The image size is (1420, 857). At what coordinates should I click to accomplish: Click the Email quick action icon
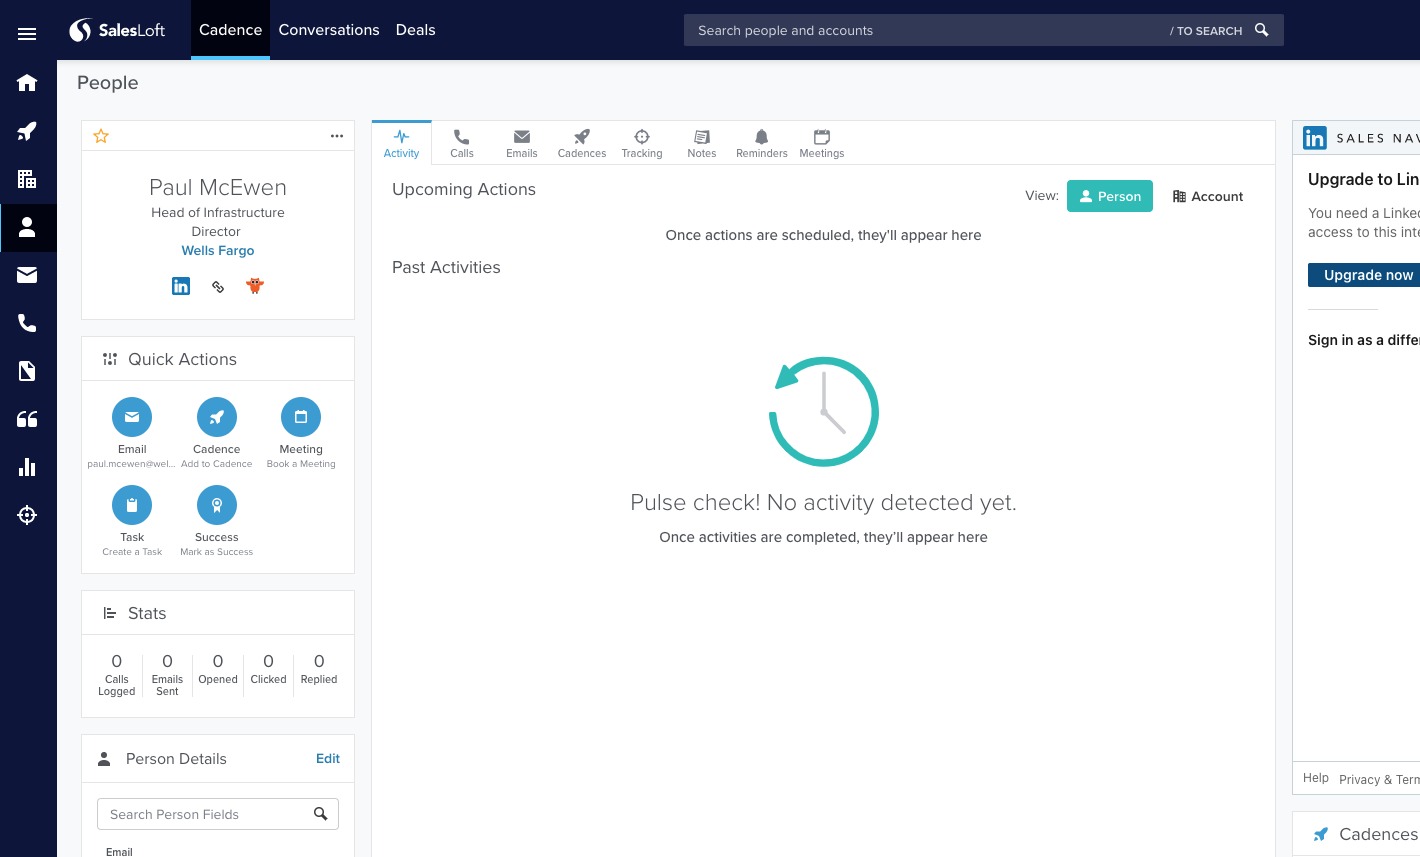pyautogui.click(x=132, y=418)
